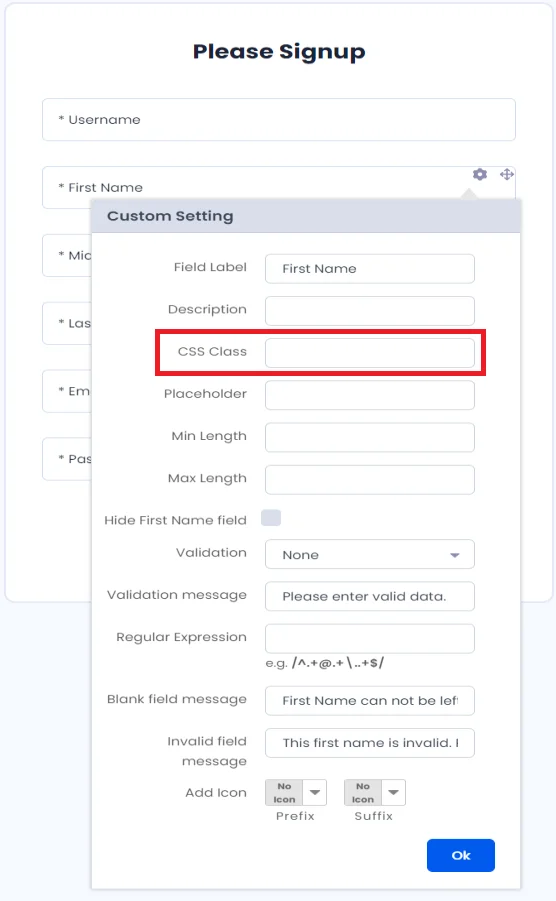Expand the Prefix icon dropdown arrow

pyautogui.click(x=315, y=792)
